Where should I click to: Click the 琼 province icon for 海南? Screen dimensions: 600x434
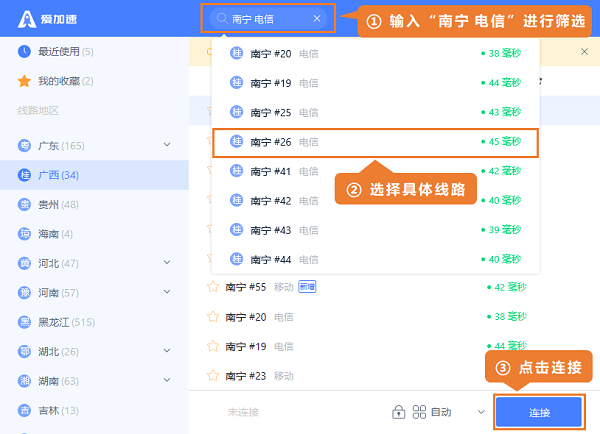(24, 234)
